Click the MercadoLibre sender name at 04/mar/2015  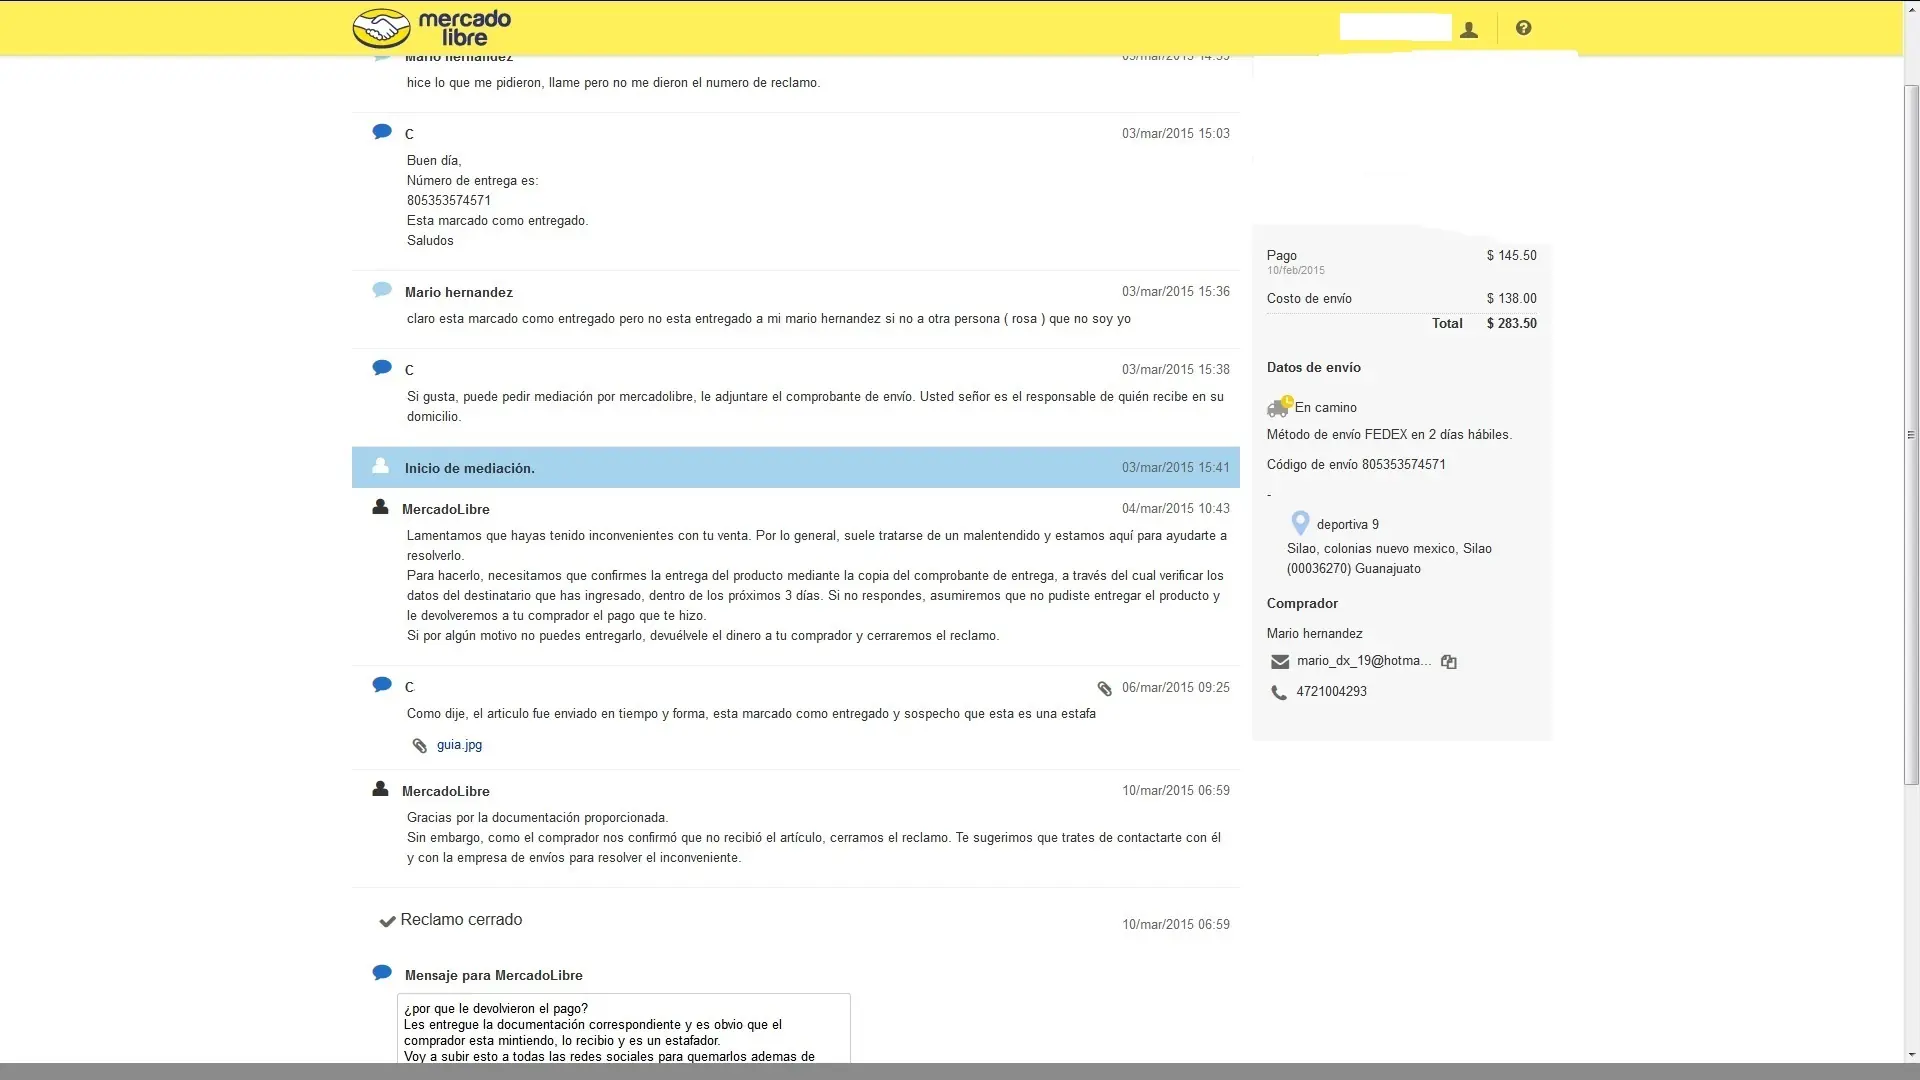tap(446, 509)
